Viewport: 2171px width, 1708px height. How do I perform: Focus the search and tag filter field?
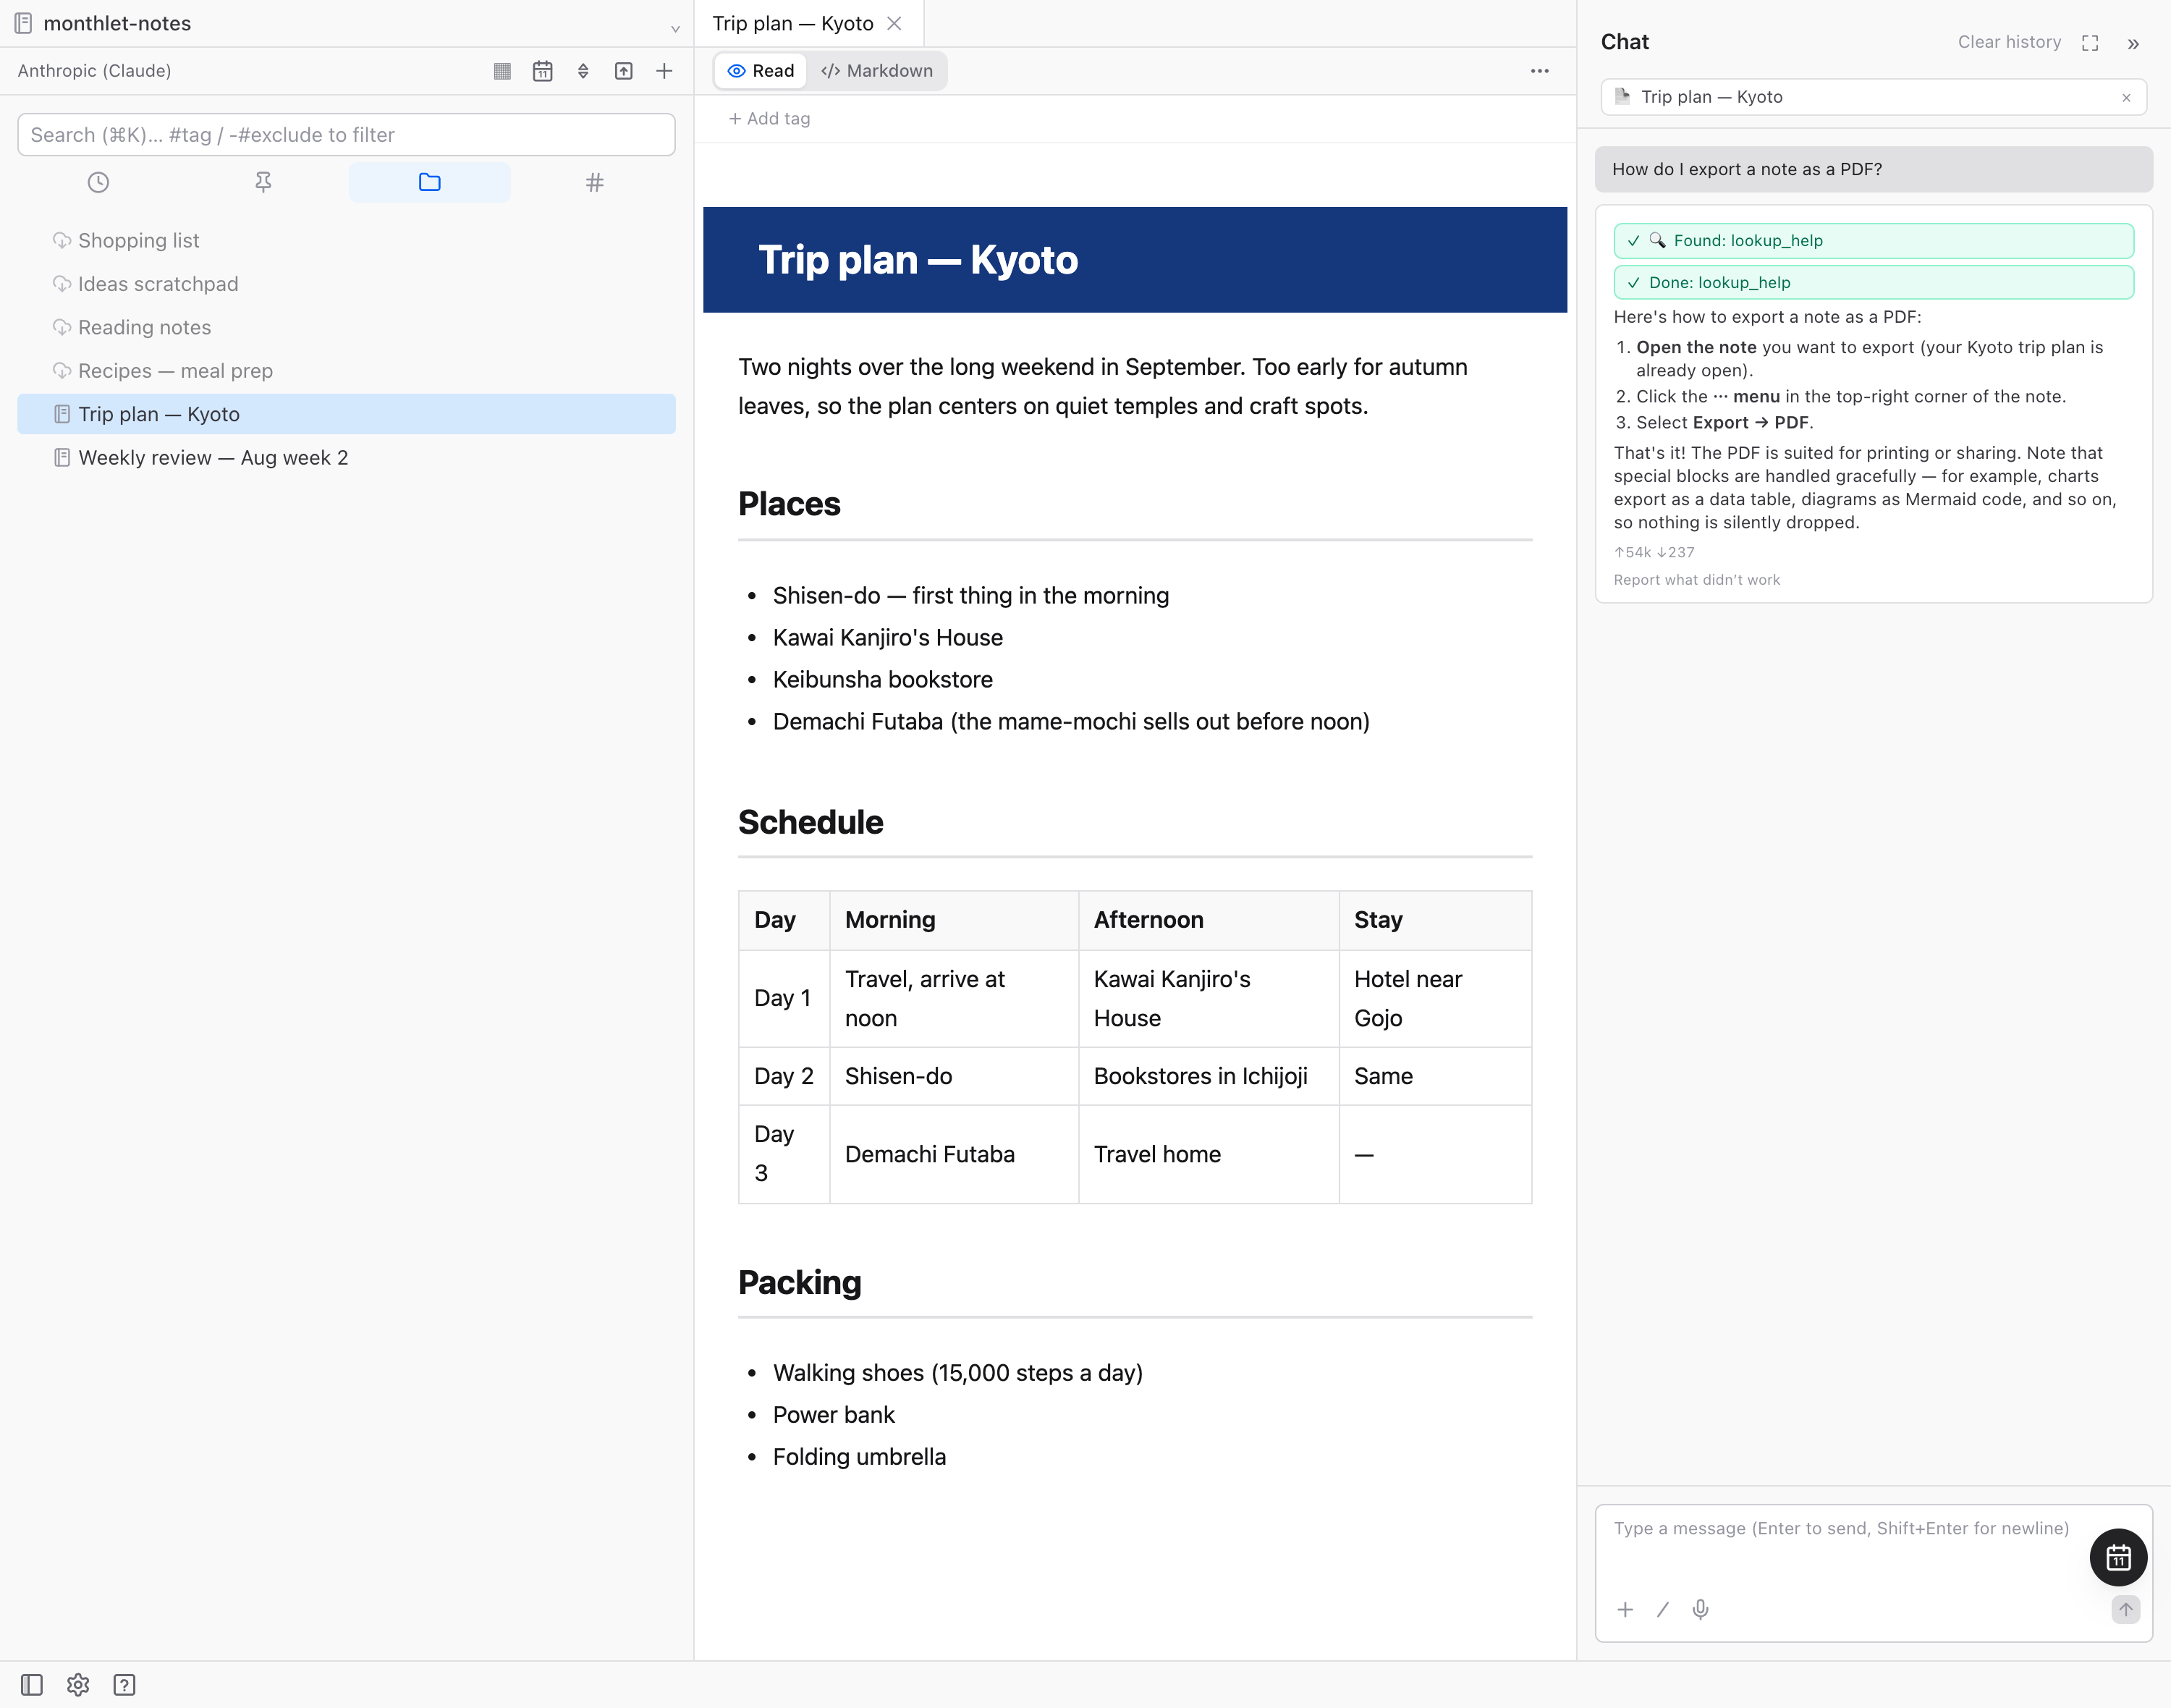346,135
